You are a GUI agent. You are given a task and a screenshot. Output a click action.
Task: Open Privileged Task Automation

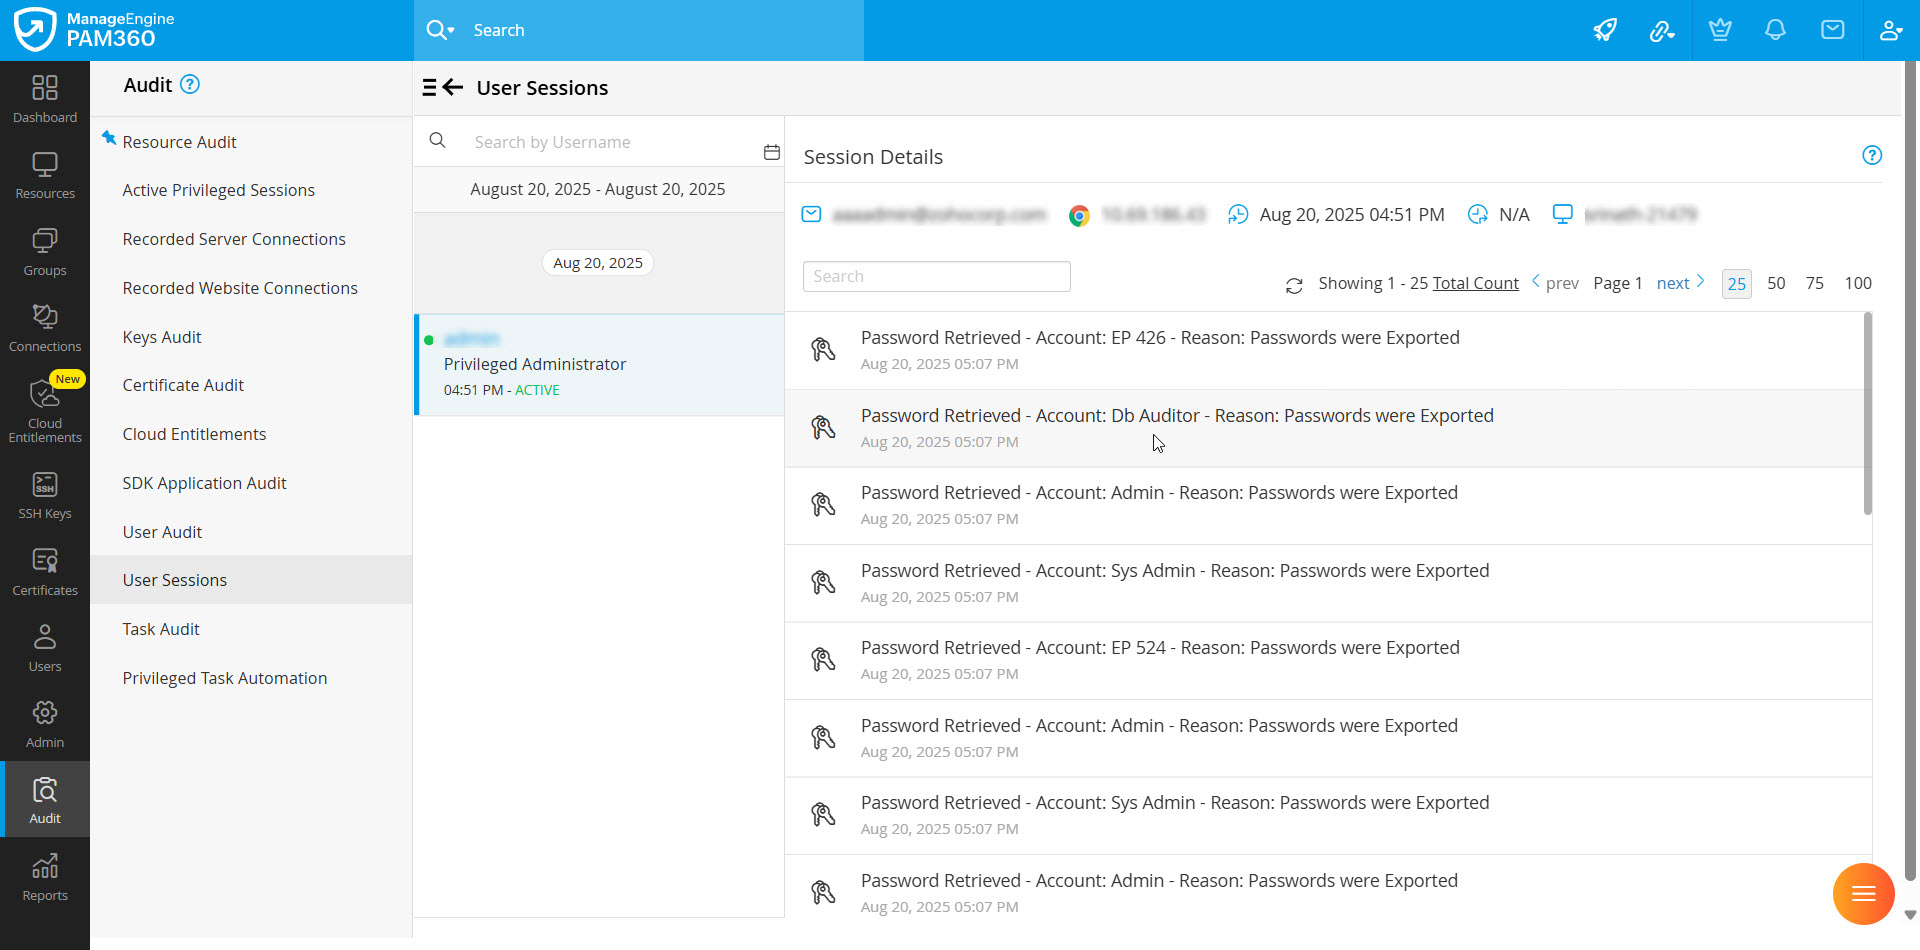coord(225,678)
